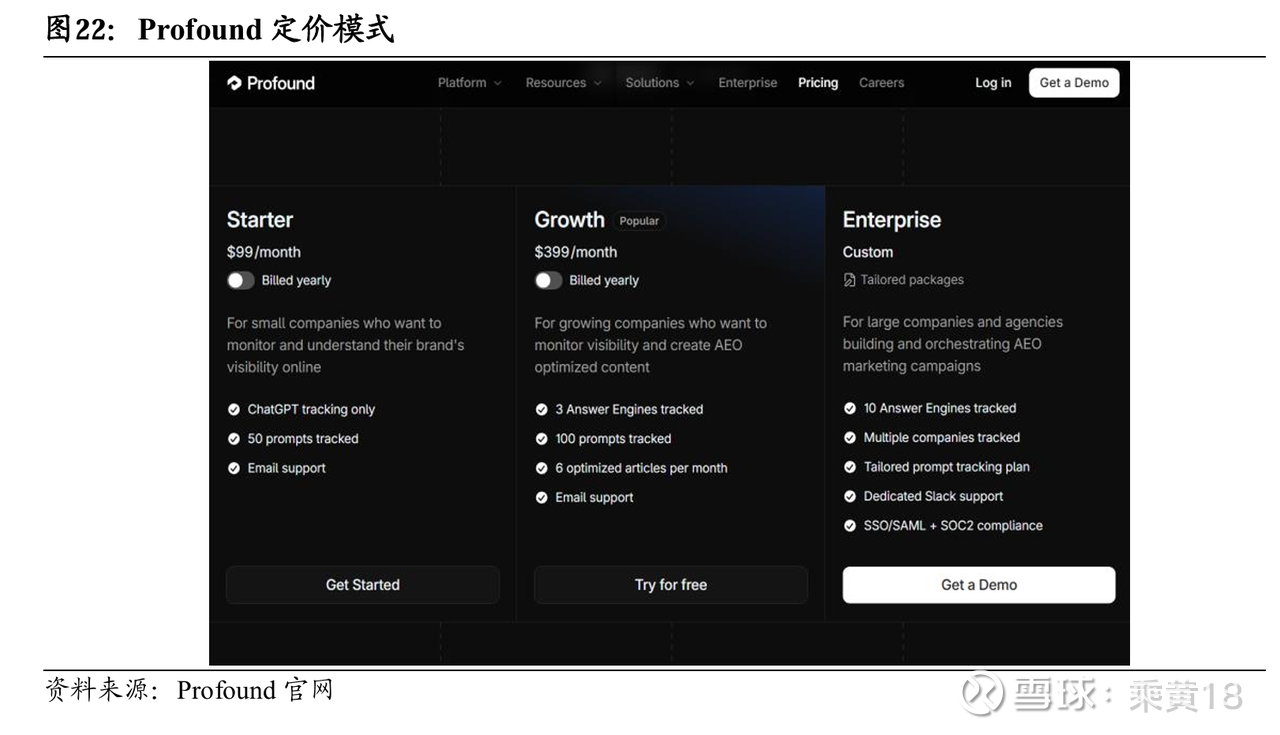Click the Try for free button
Screen dimensions: 1280x735
point(670,585)
